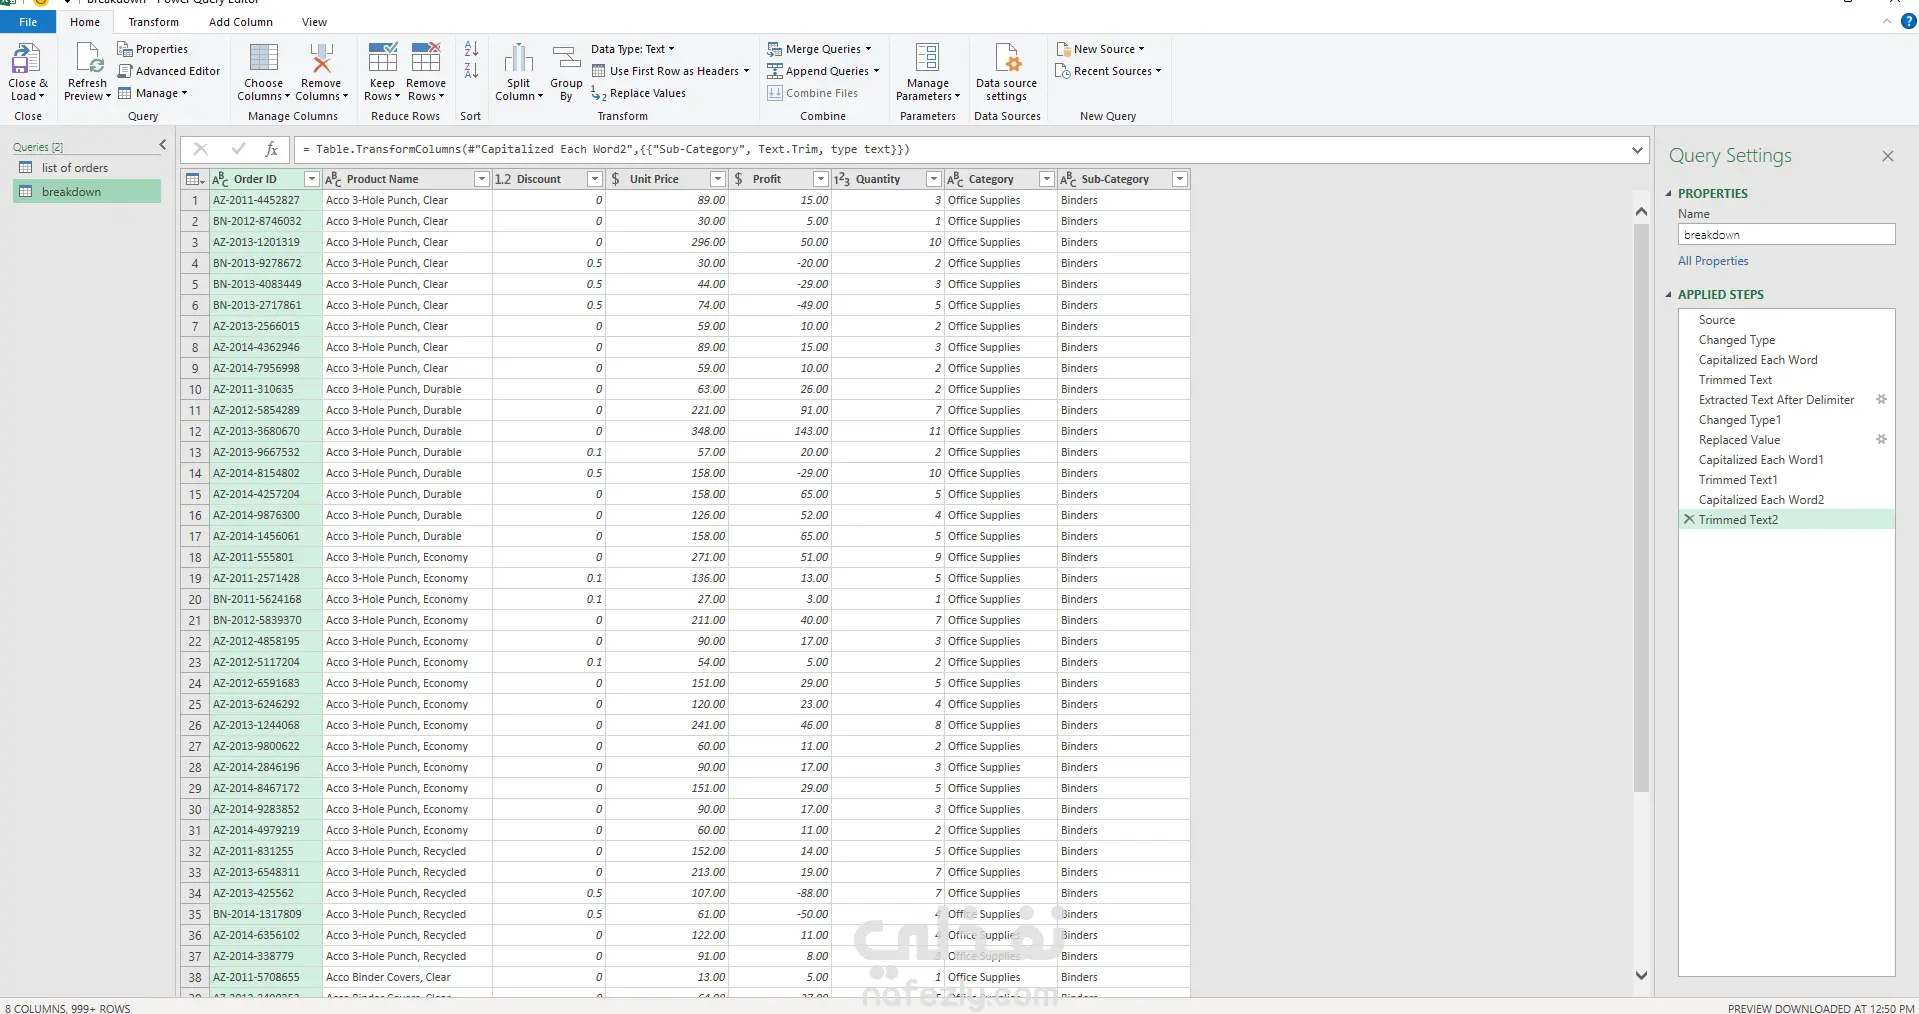Open the Merge Queries dropdown

click(x=820, y=49)
